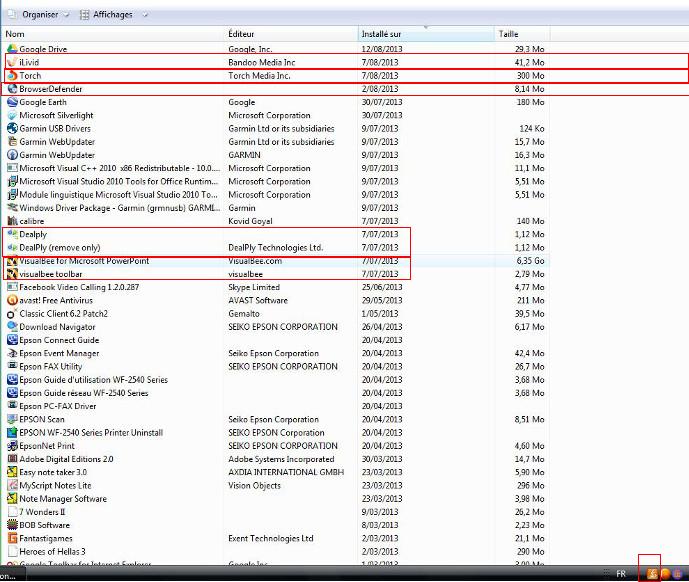Click the Garmin USB Drivers icon
The height and width of the screenshot is (582, 689).
[x=12, y=128]
